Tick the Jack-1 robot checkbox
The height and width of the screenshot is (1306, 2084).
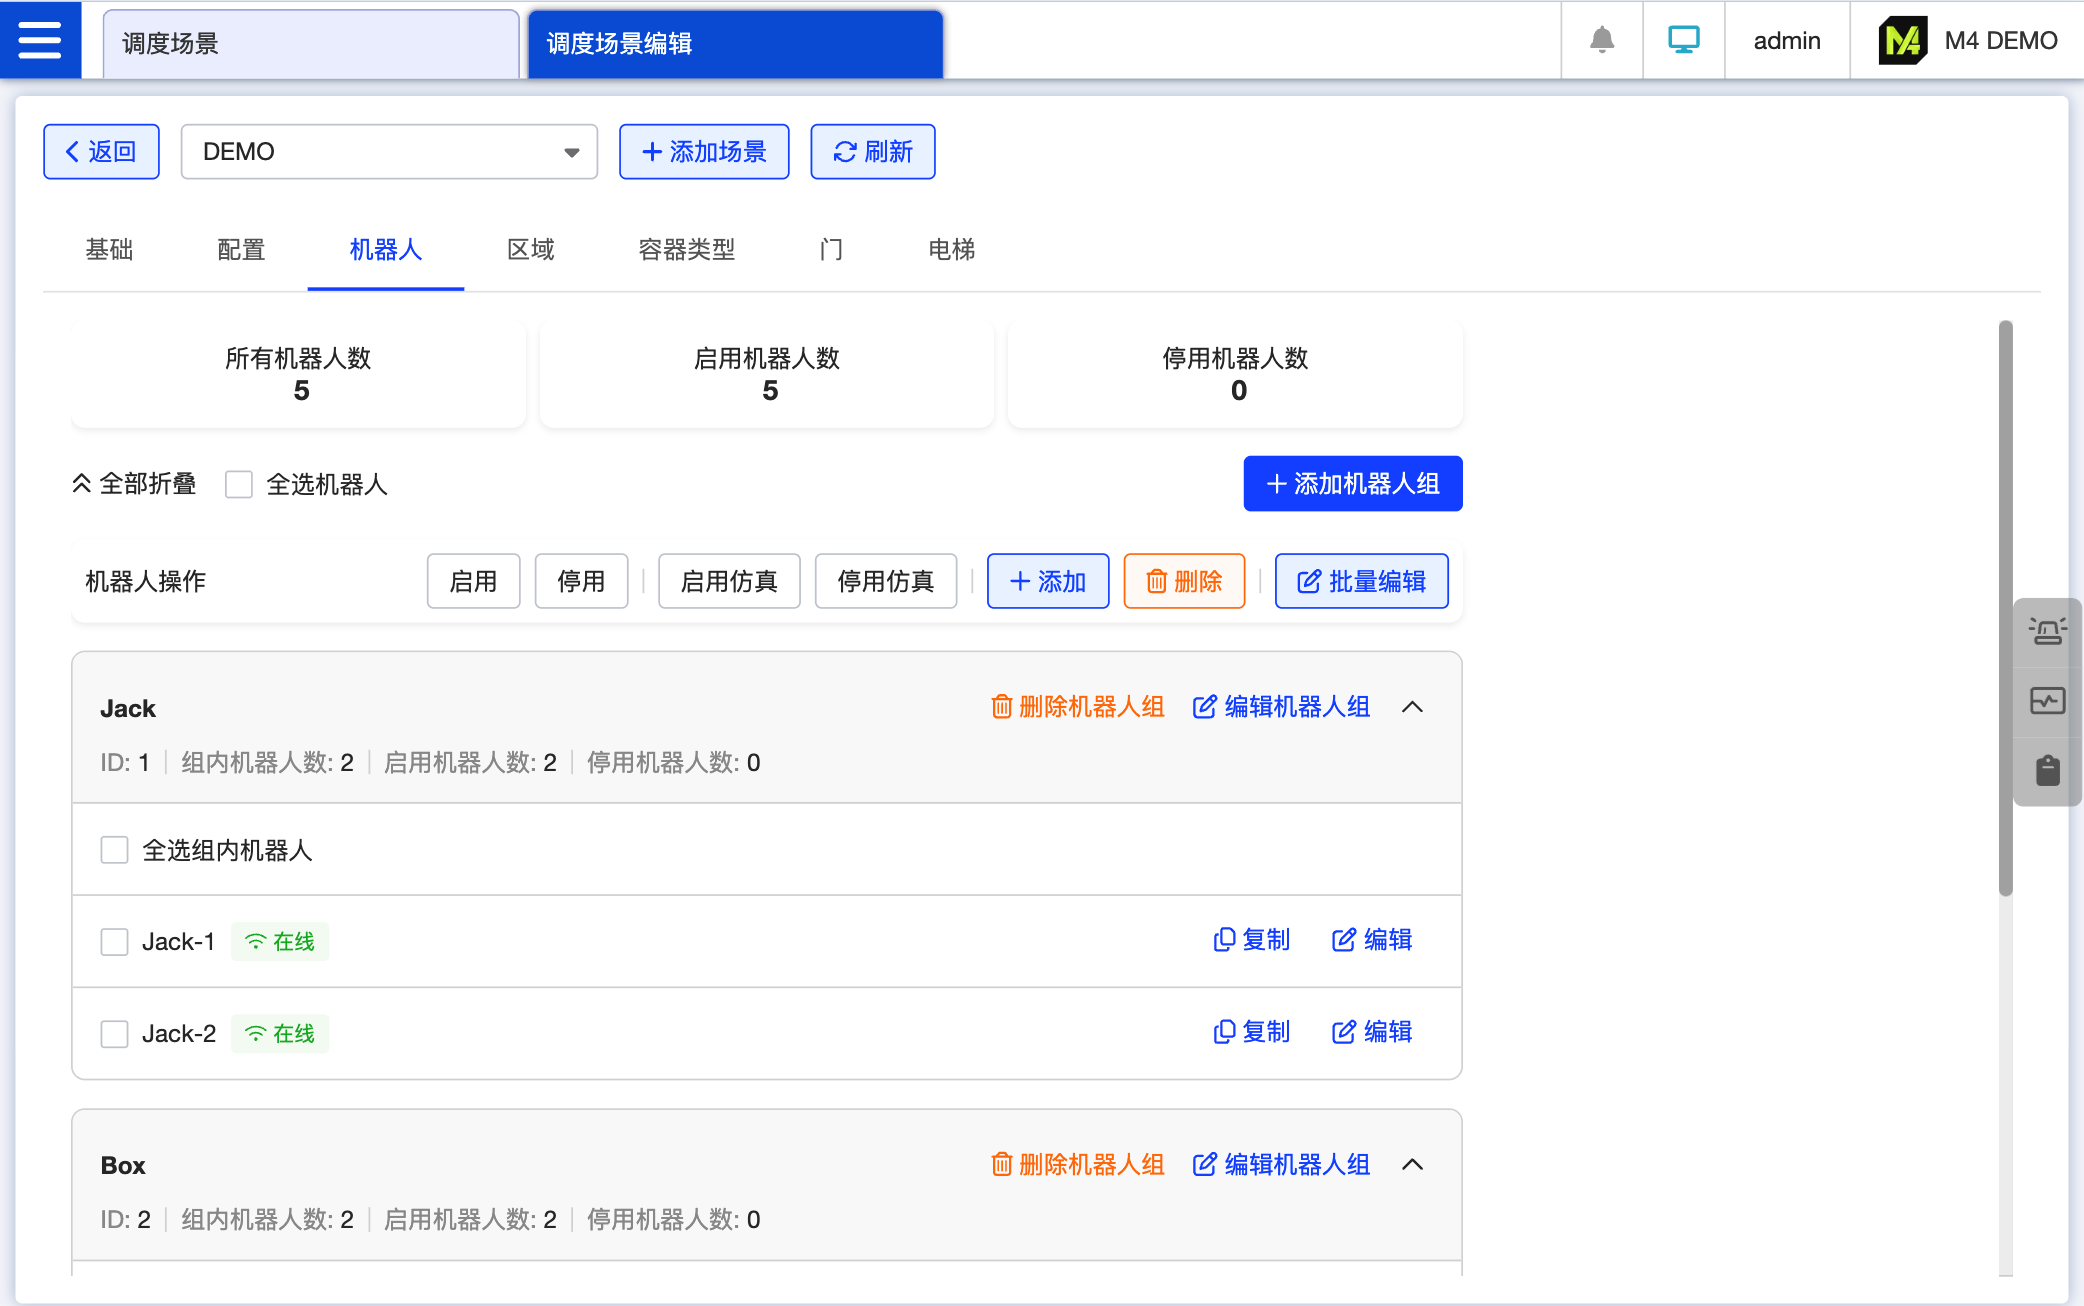pos(115,942)
